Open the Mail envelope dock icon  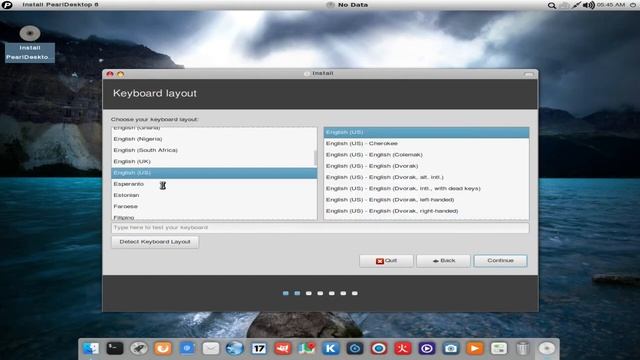[x=211, y=348]
